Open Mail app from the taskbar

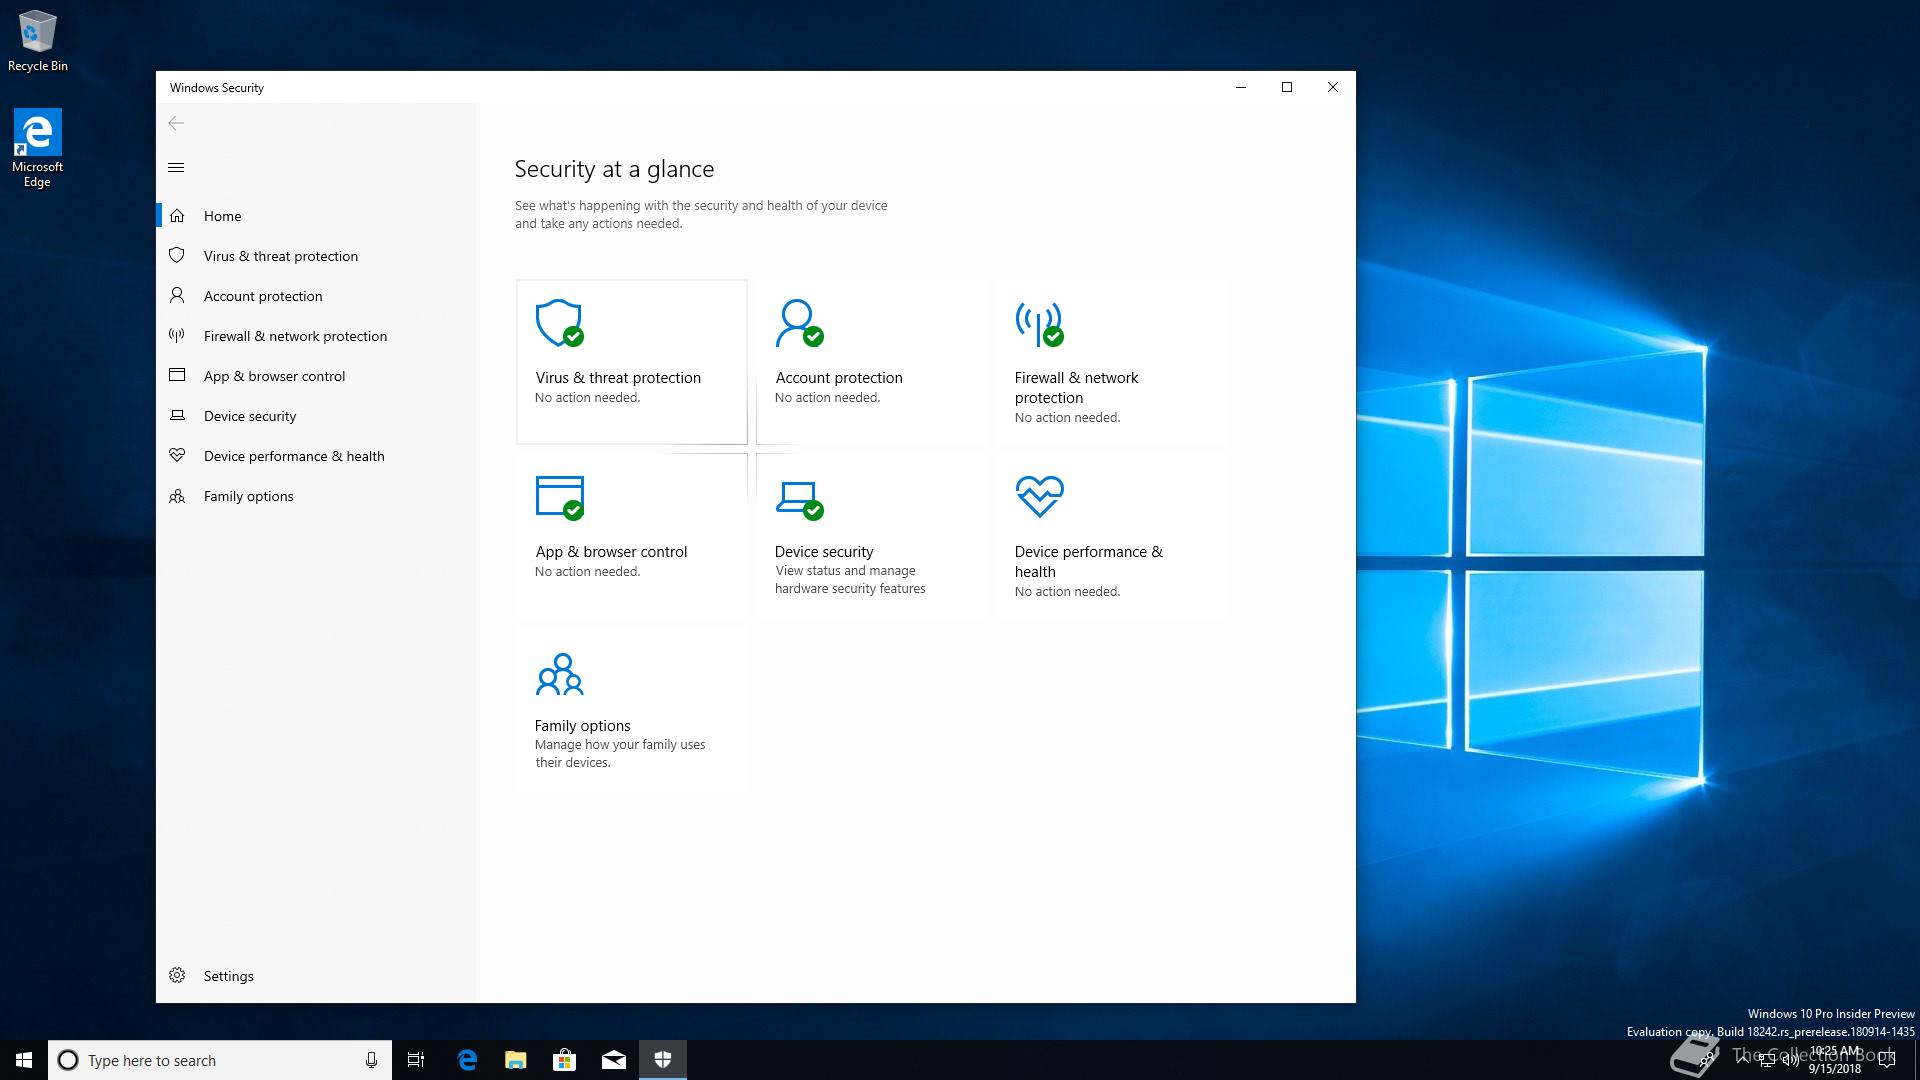pyautogui.click(x=614, y=1060)
